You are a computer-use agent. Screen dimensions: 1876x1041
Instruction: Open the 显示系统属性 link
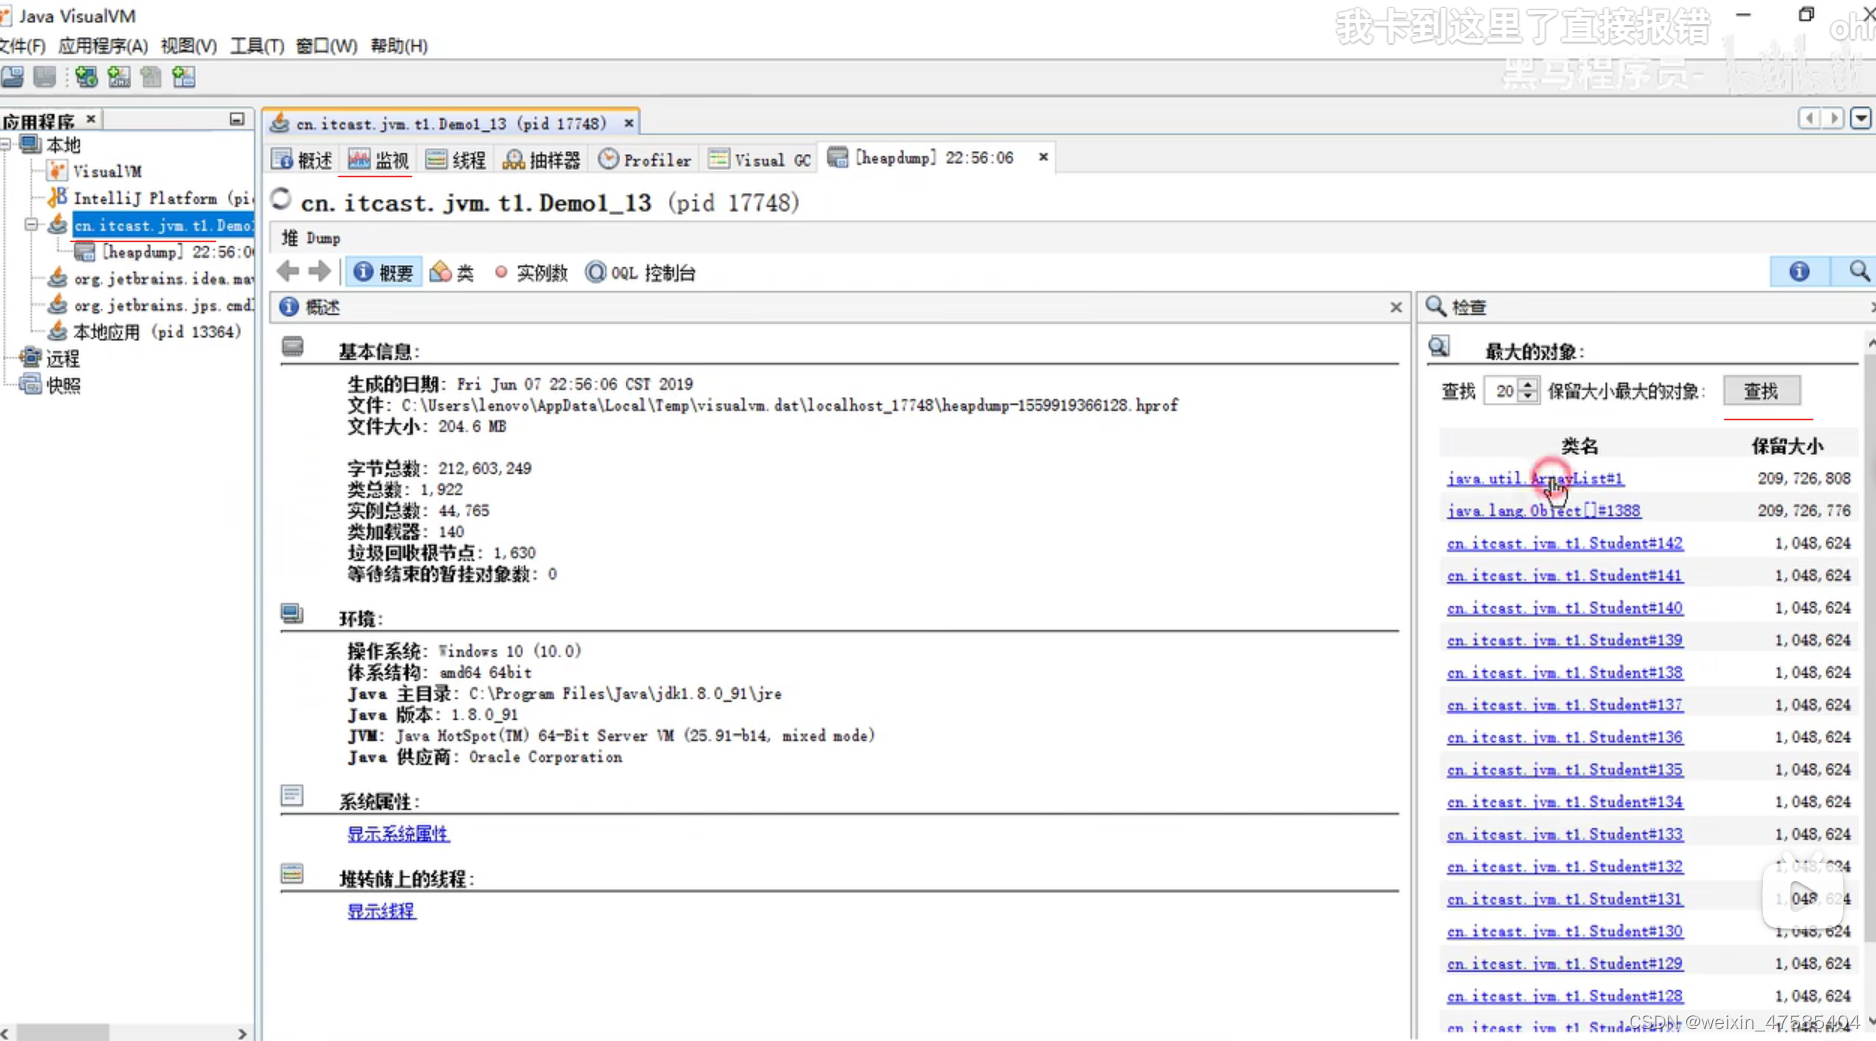point(398,833)
